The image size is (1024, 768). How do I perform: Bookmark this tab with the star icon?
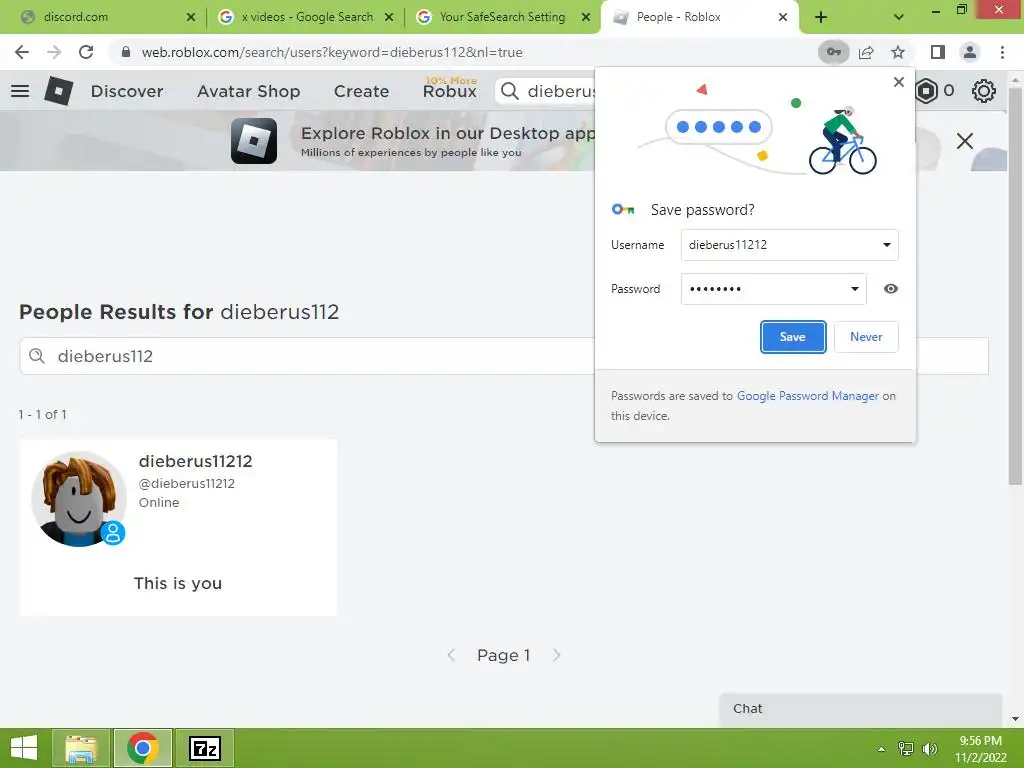[898, 52]
